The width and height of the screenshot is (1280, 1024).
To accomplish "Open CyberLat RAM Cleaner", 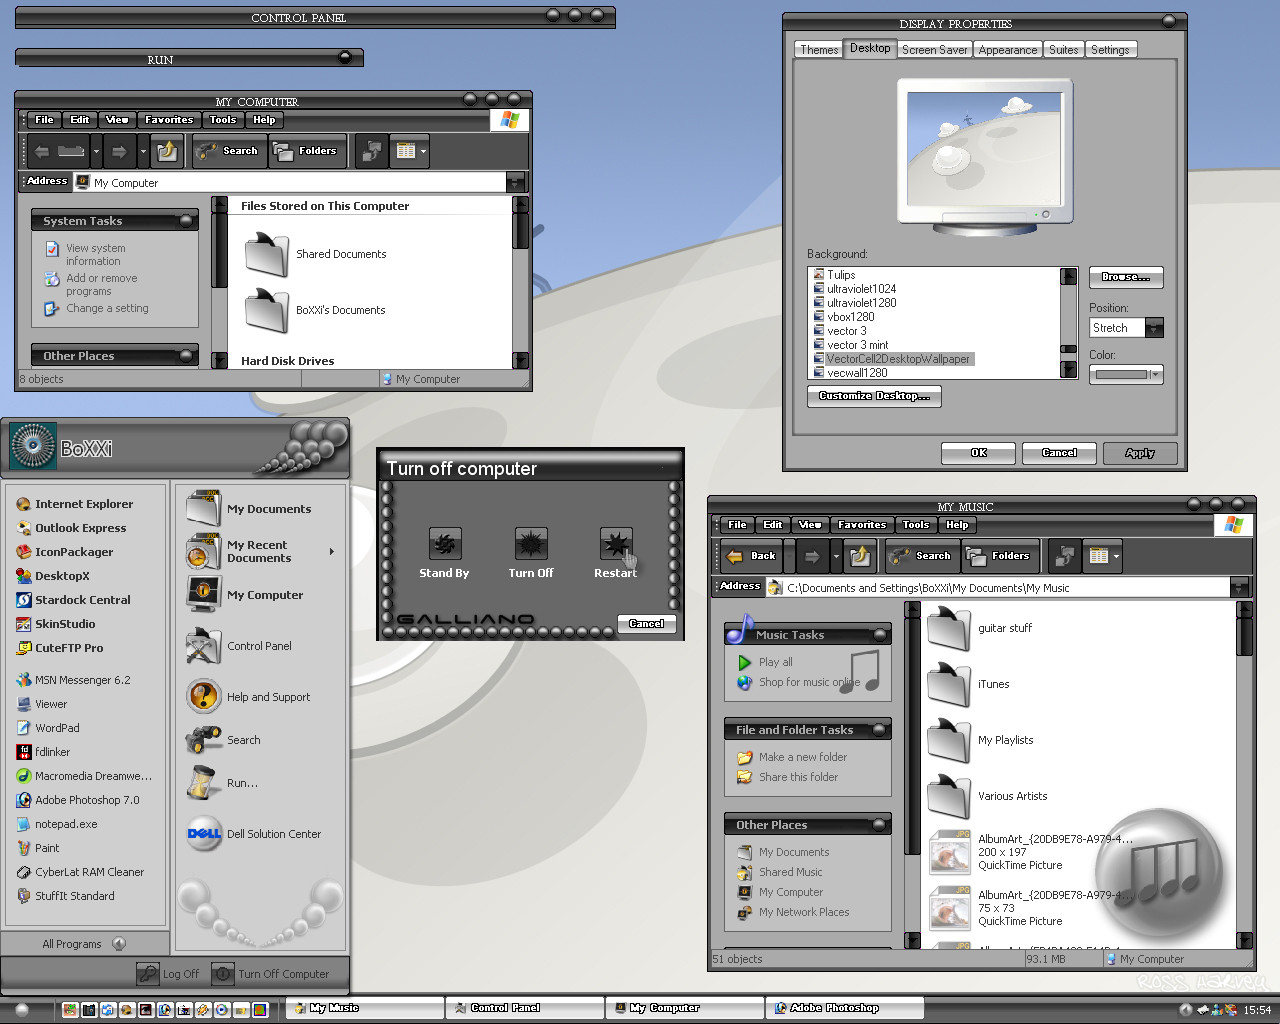I will pos(80,872).
